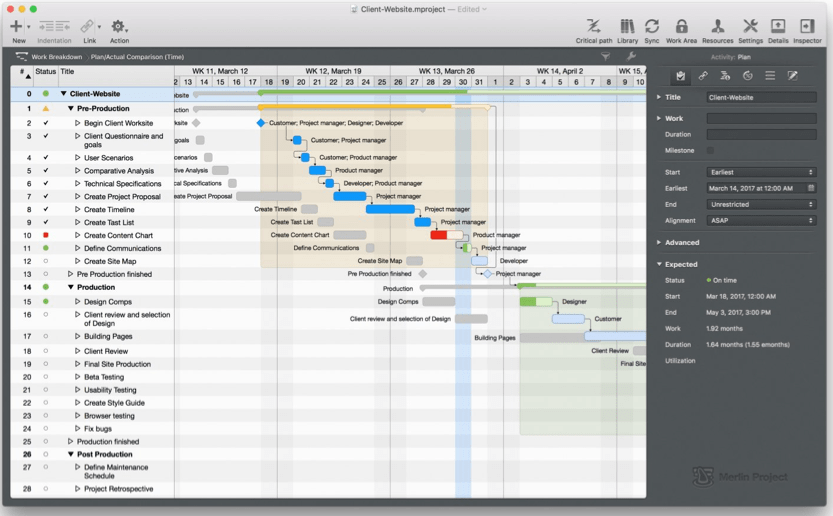The width and height of the screenshot is (833, 516).
Task: Toggle the Critical path toolbar icon
Action: coord(593,26)
